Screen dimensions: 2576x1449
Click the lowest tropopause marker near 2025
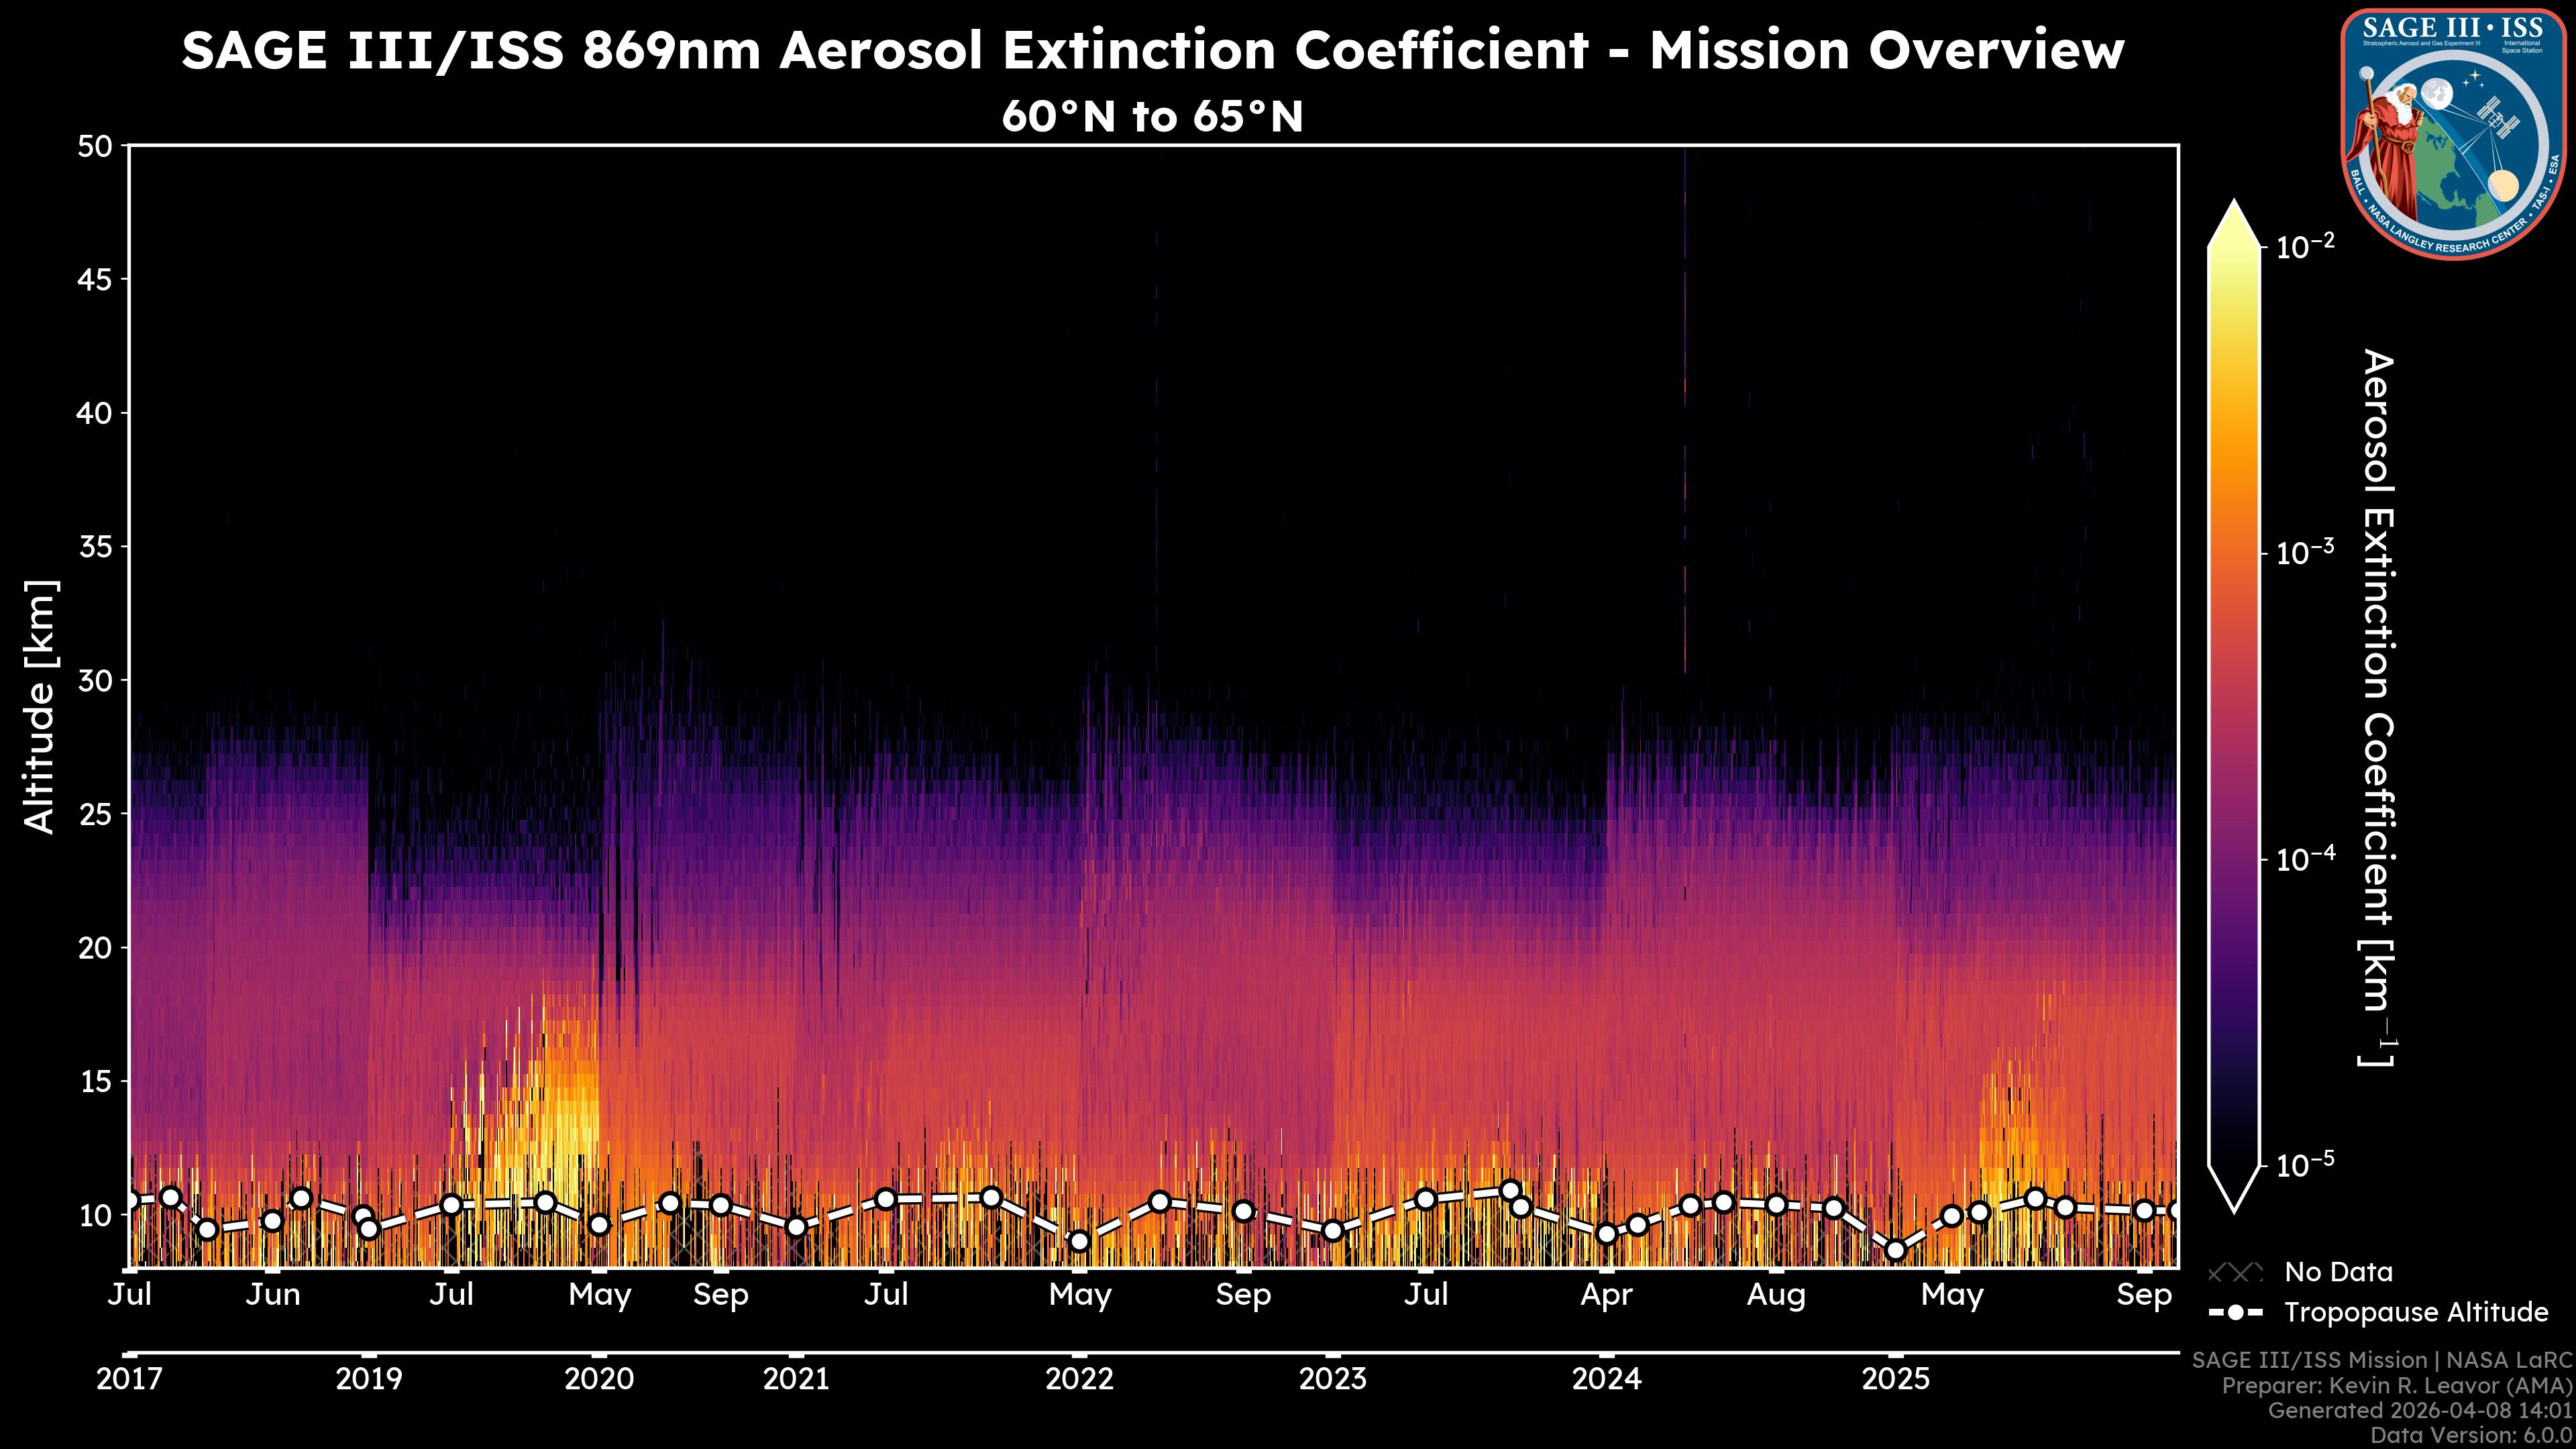1895,1250
